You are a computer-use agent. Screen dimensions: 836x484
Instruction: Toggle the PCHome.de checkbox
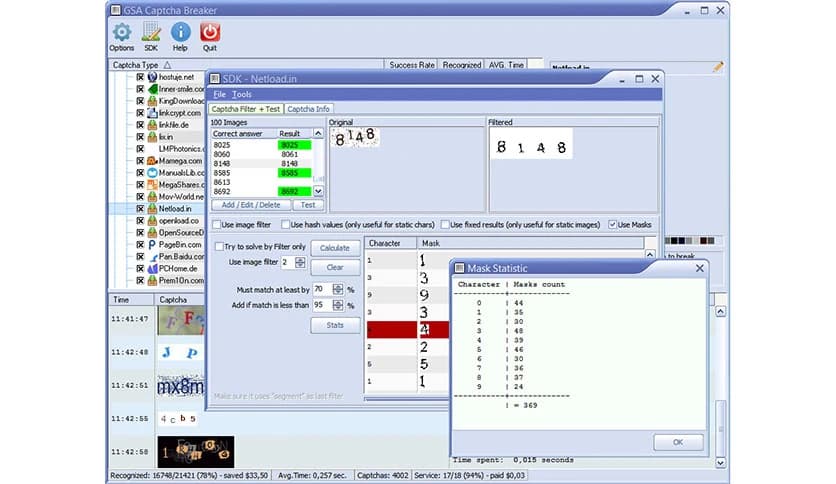click(x=140, y=269)
